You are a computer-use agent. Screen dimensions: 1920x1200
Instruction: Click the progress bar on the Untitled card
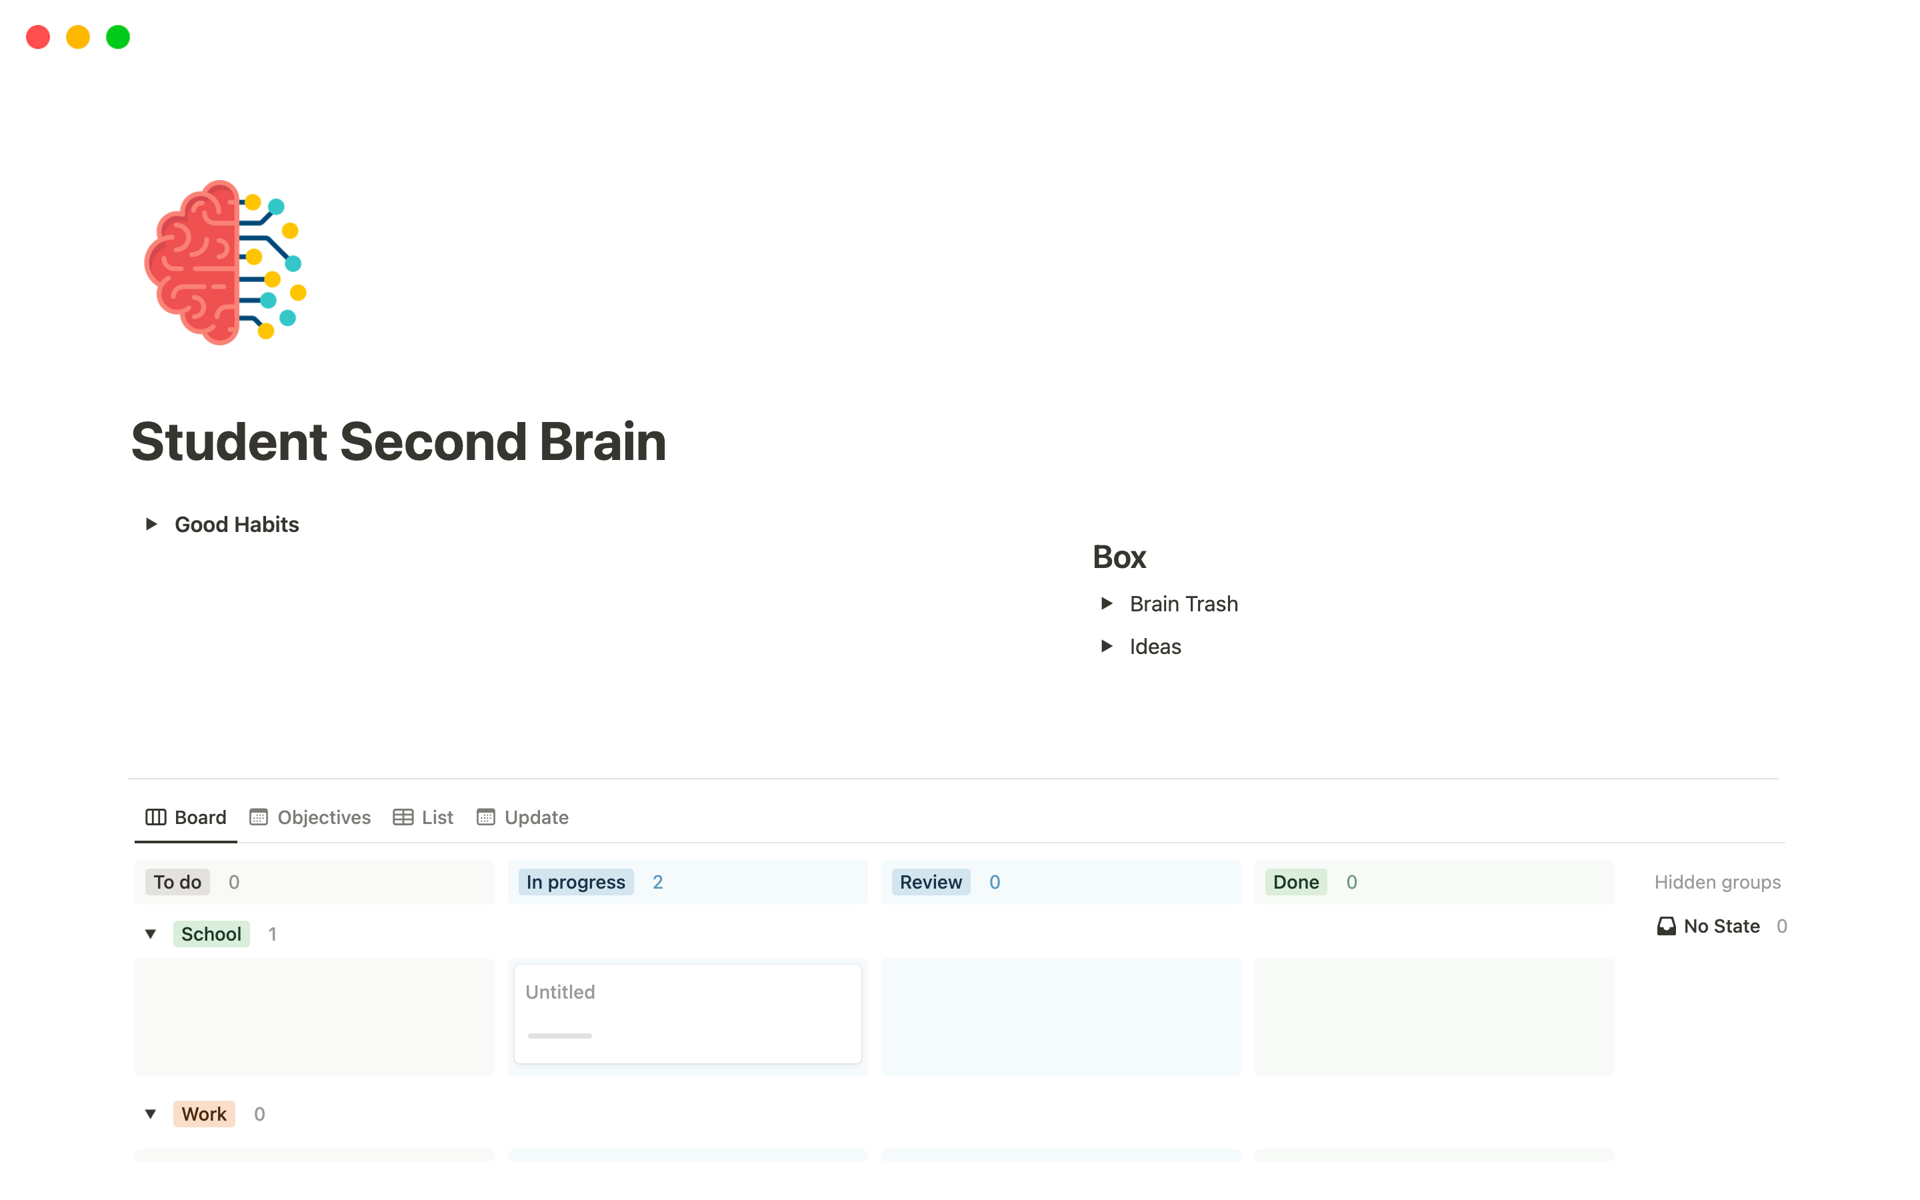pyautogui.click(x=559, y=1037)
